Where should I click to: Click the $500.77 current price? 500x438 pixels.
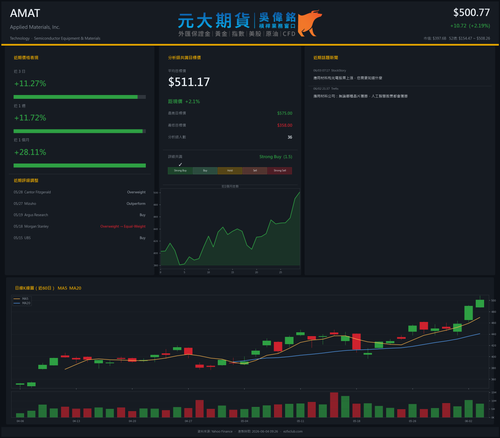point(471,13)
